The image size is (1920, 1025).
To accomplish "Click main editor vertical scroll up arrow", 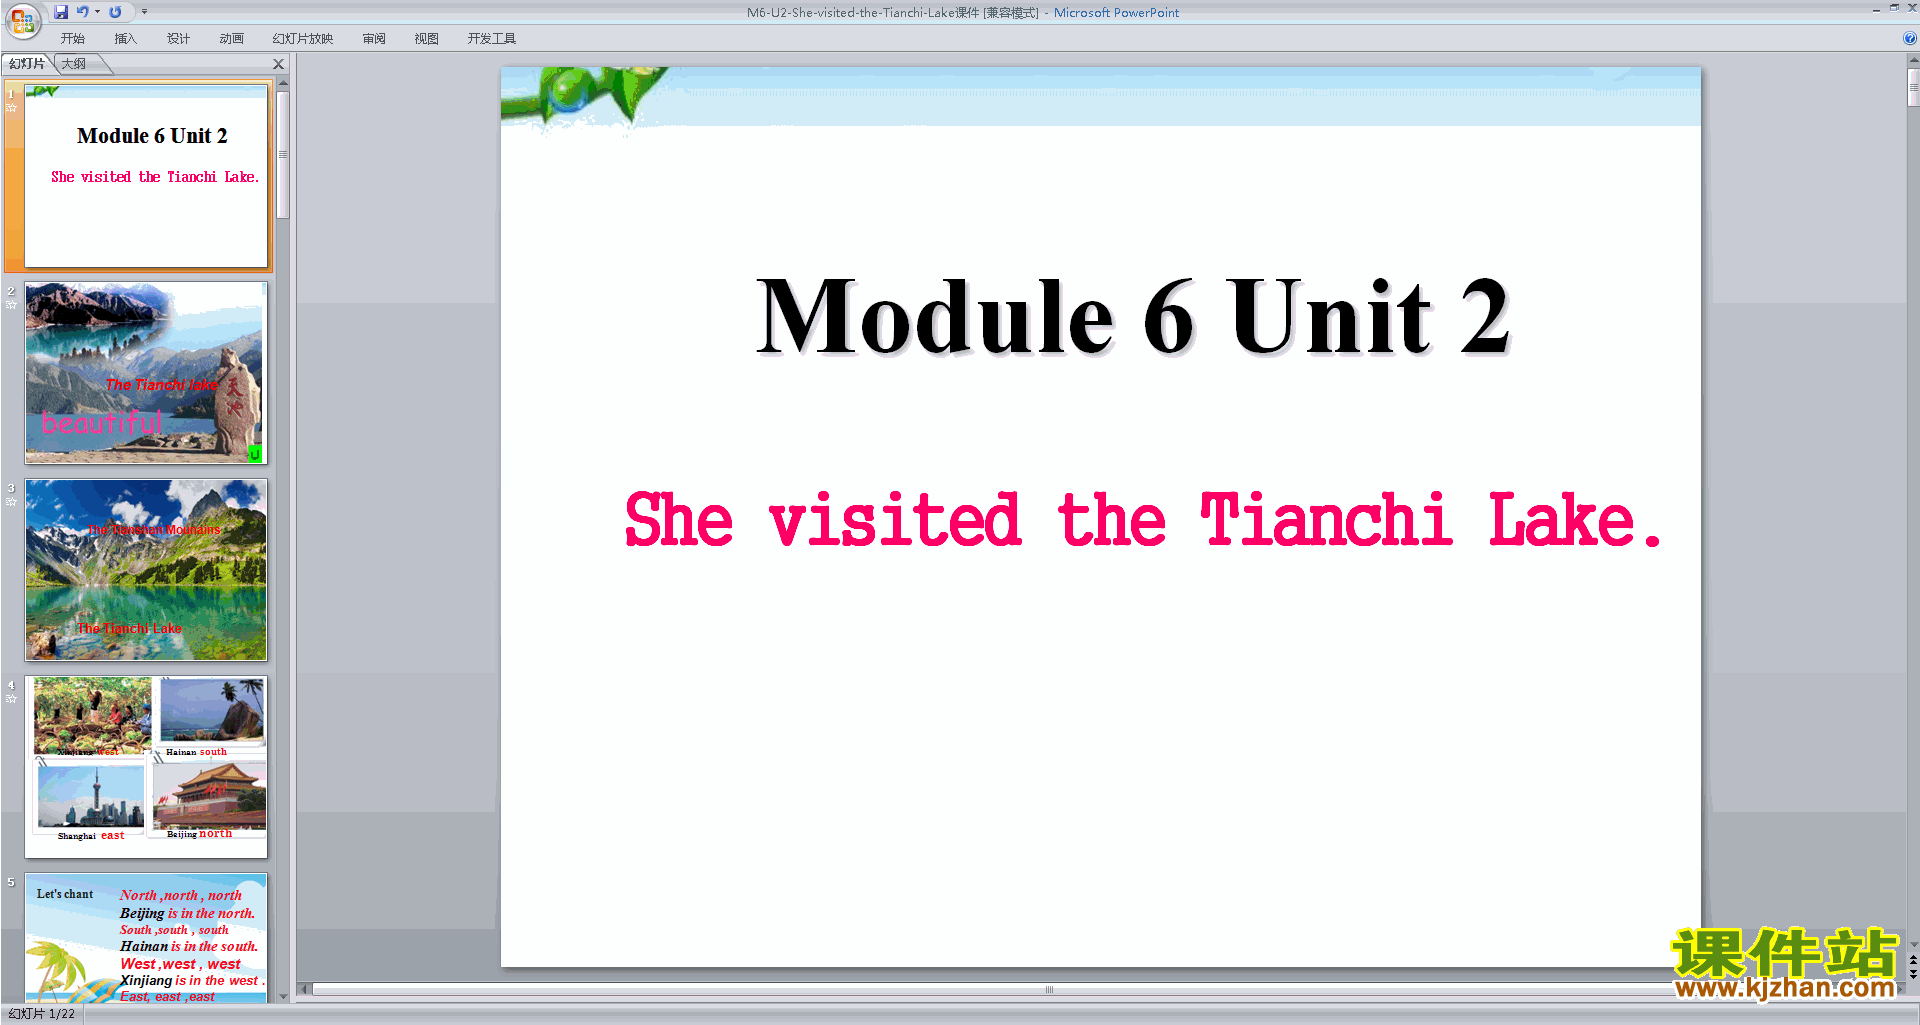I will [1913, 60].
